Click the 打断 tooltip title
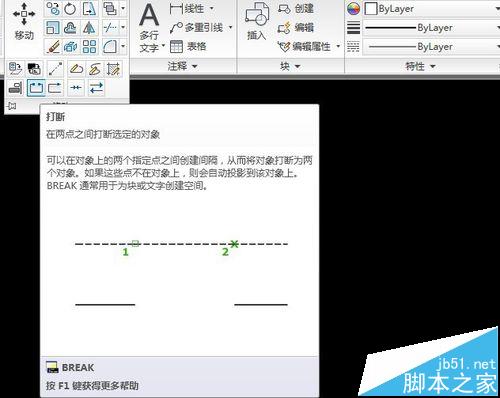Viewport: 500px width, 398px height. pos(55,117)
